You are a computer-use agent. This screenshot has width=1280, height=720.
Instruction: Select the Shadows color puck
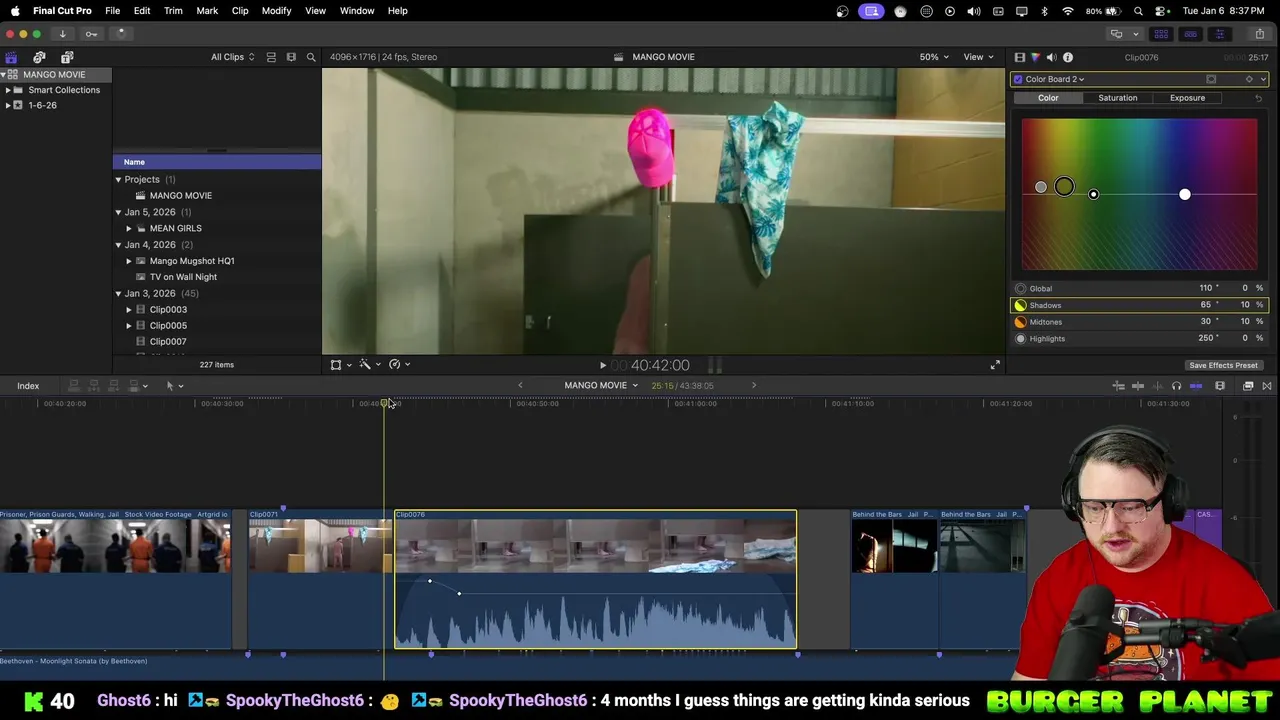[1064, 187]
